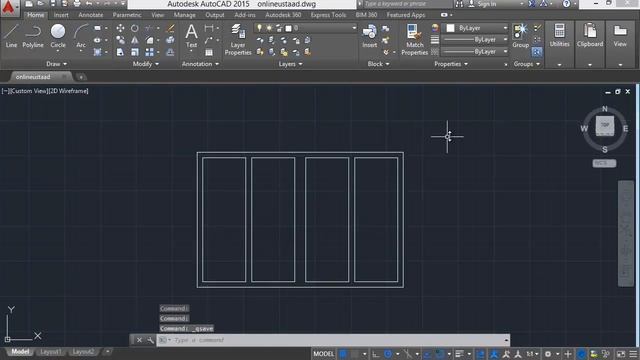Open the Insert ribbon tab
The width and height of the screenshot is (640, 360).
(61, 15)
